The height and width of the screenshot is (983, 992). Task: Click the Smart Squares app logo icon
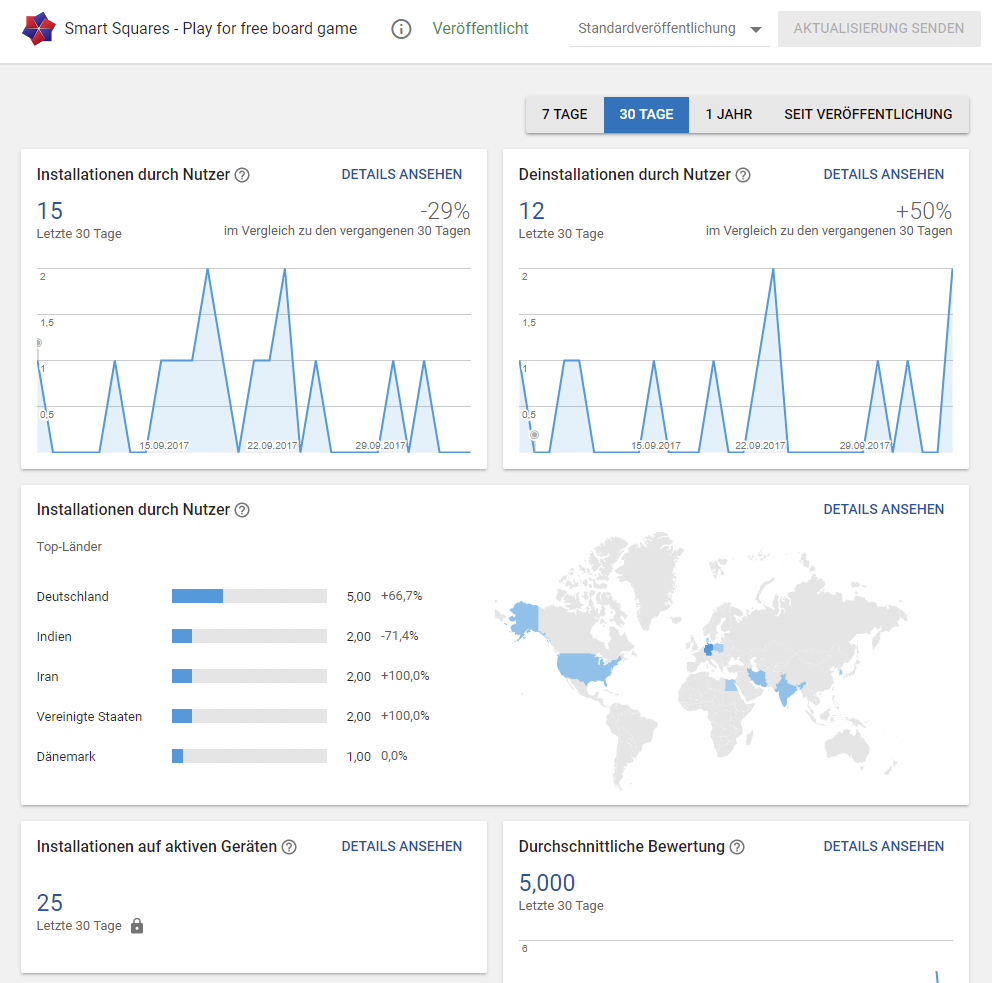pos(39,28)
